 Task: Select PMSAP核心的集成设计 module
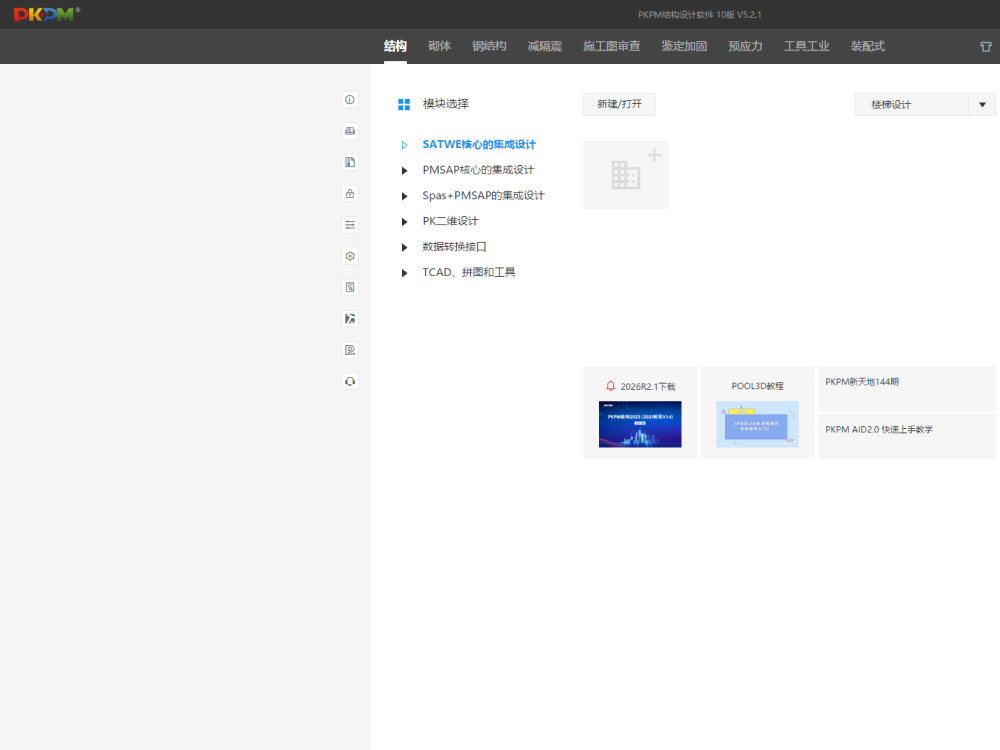point(478,170)
